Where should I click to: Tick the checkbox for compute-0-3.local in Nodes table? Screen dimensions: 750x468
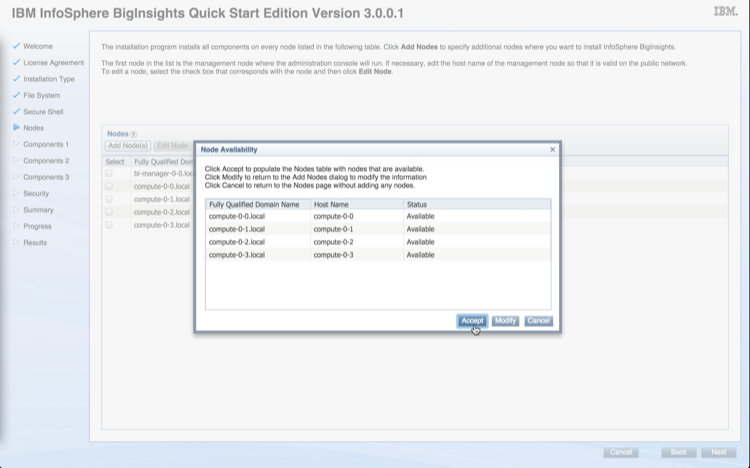pyautogui.click(x=109, y=225)
